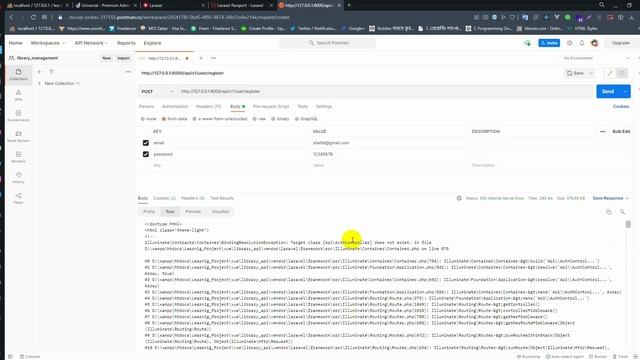The image size is (640, 360).
Task: Expand the New Collection tree item
Action: click(39, 83)
